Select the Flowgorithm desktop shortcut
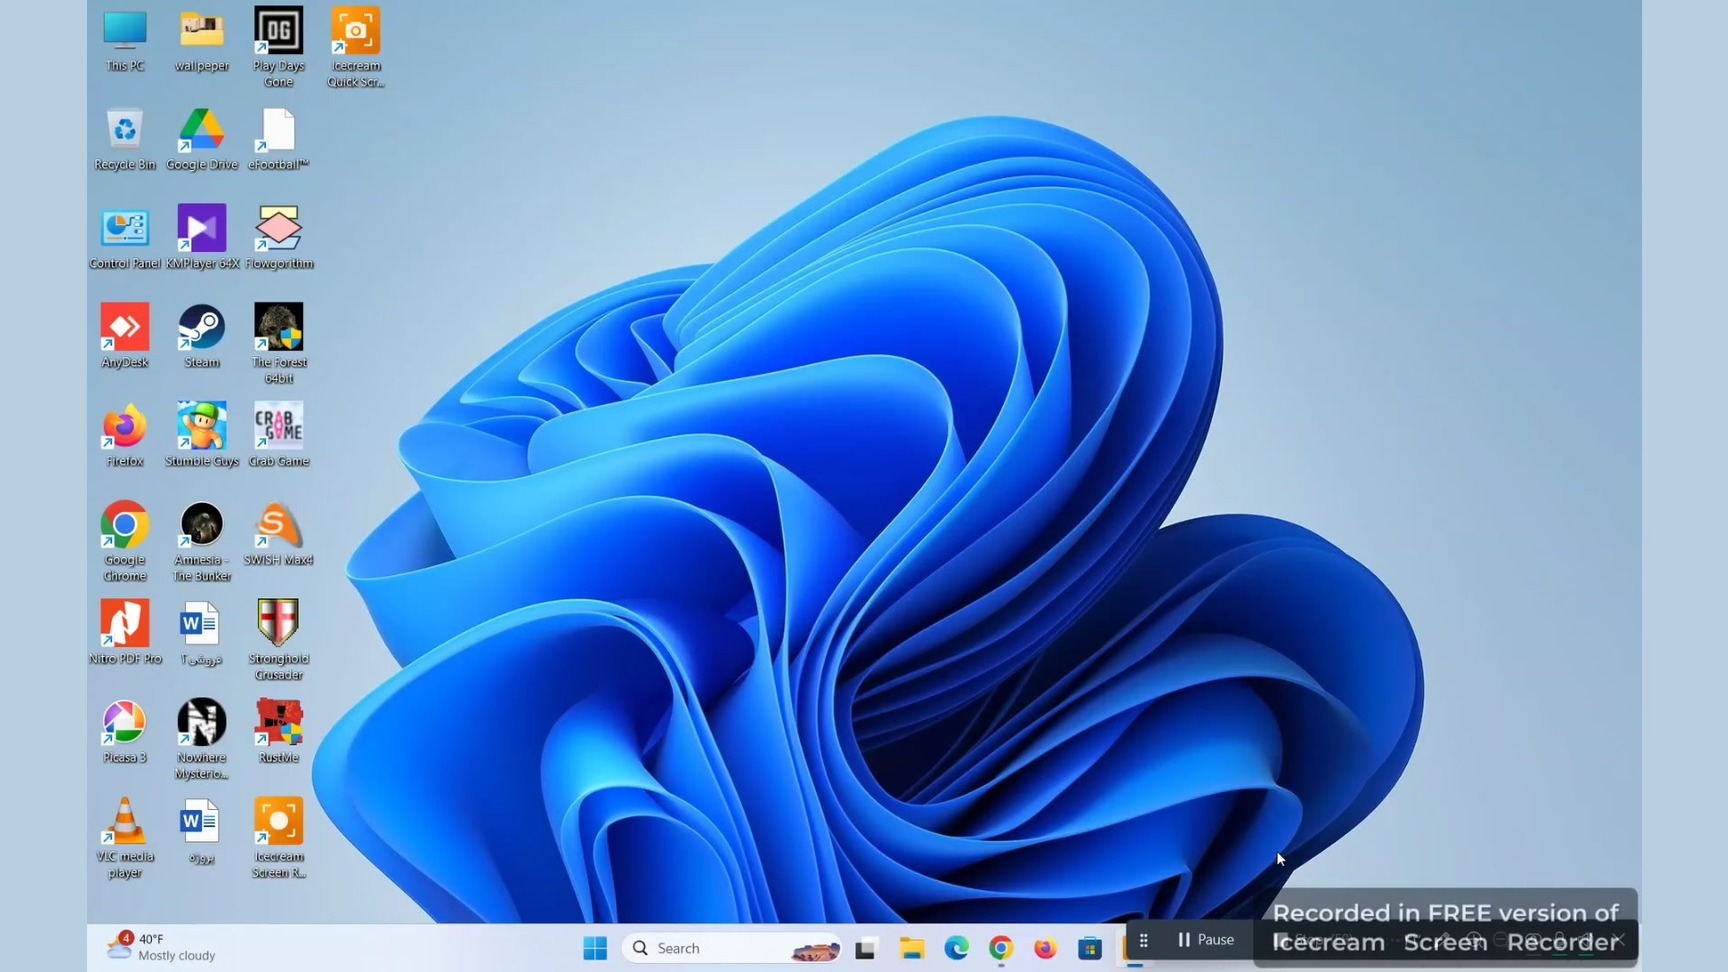 click(x=278, y=229)
